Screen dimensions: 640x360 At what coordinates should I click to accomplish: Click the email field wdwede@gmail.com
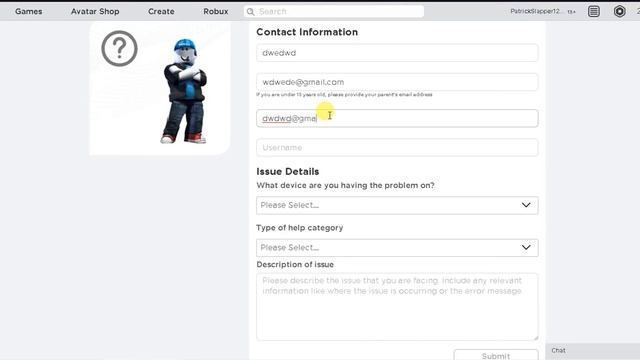pyautogui.click(x=397, y=82)
